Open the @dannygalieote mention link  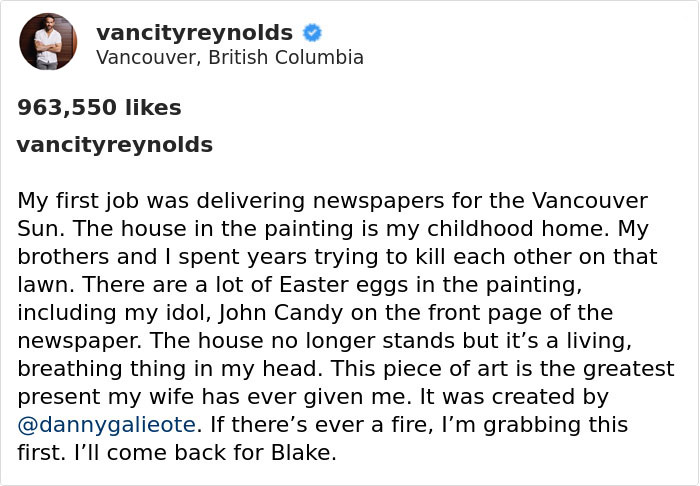point(106,424)
